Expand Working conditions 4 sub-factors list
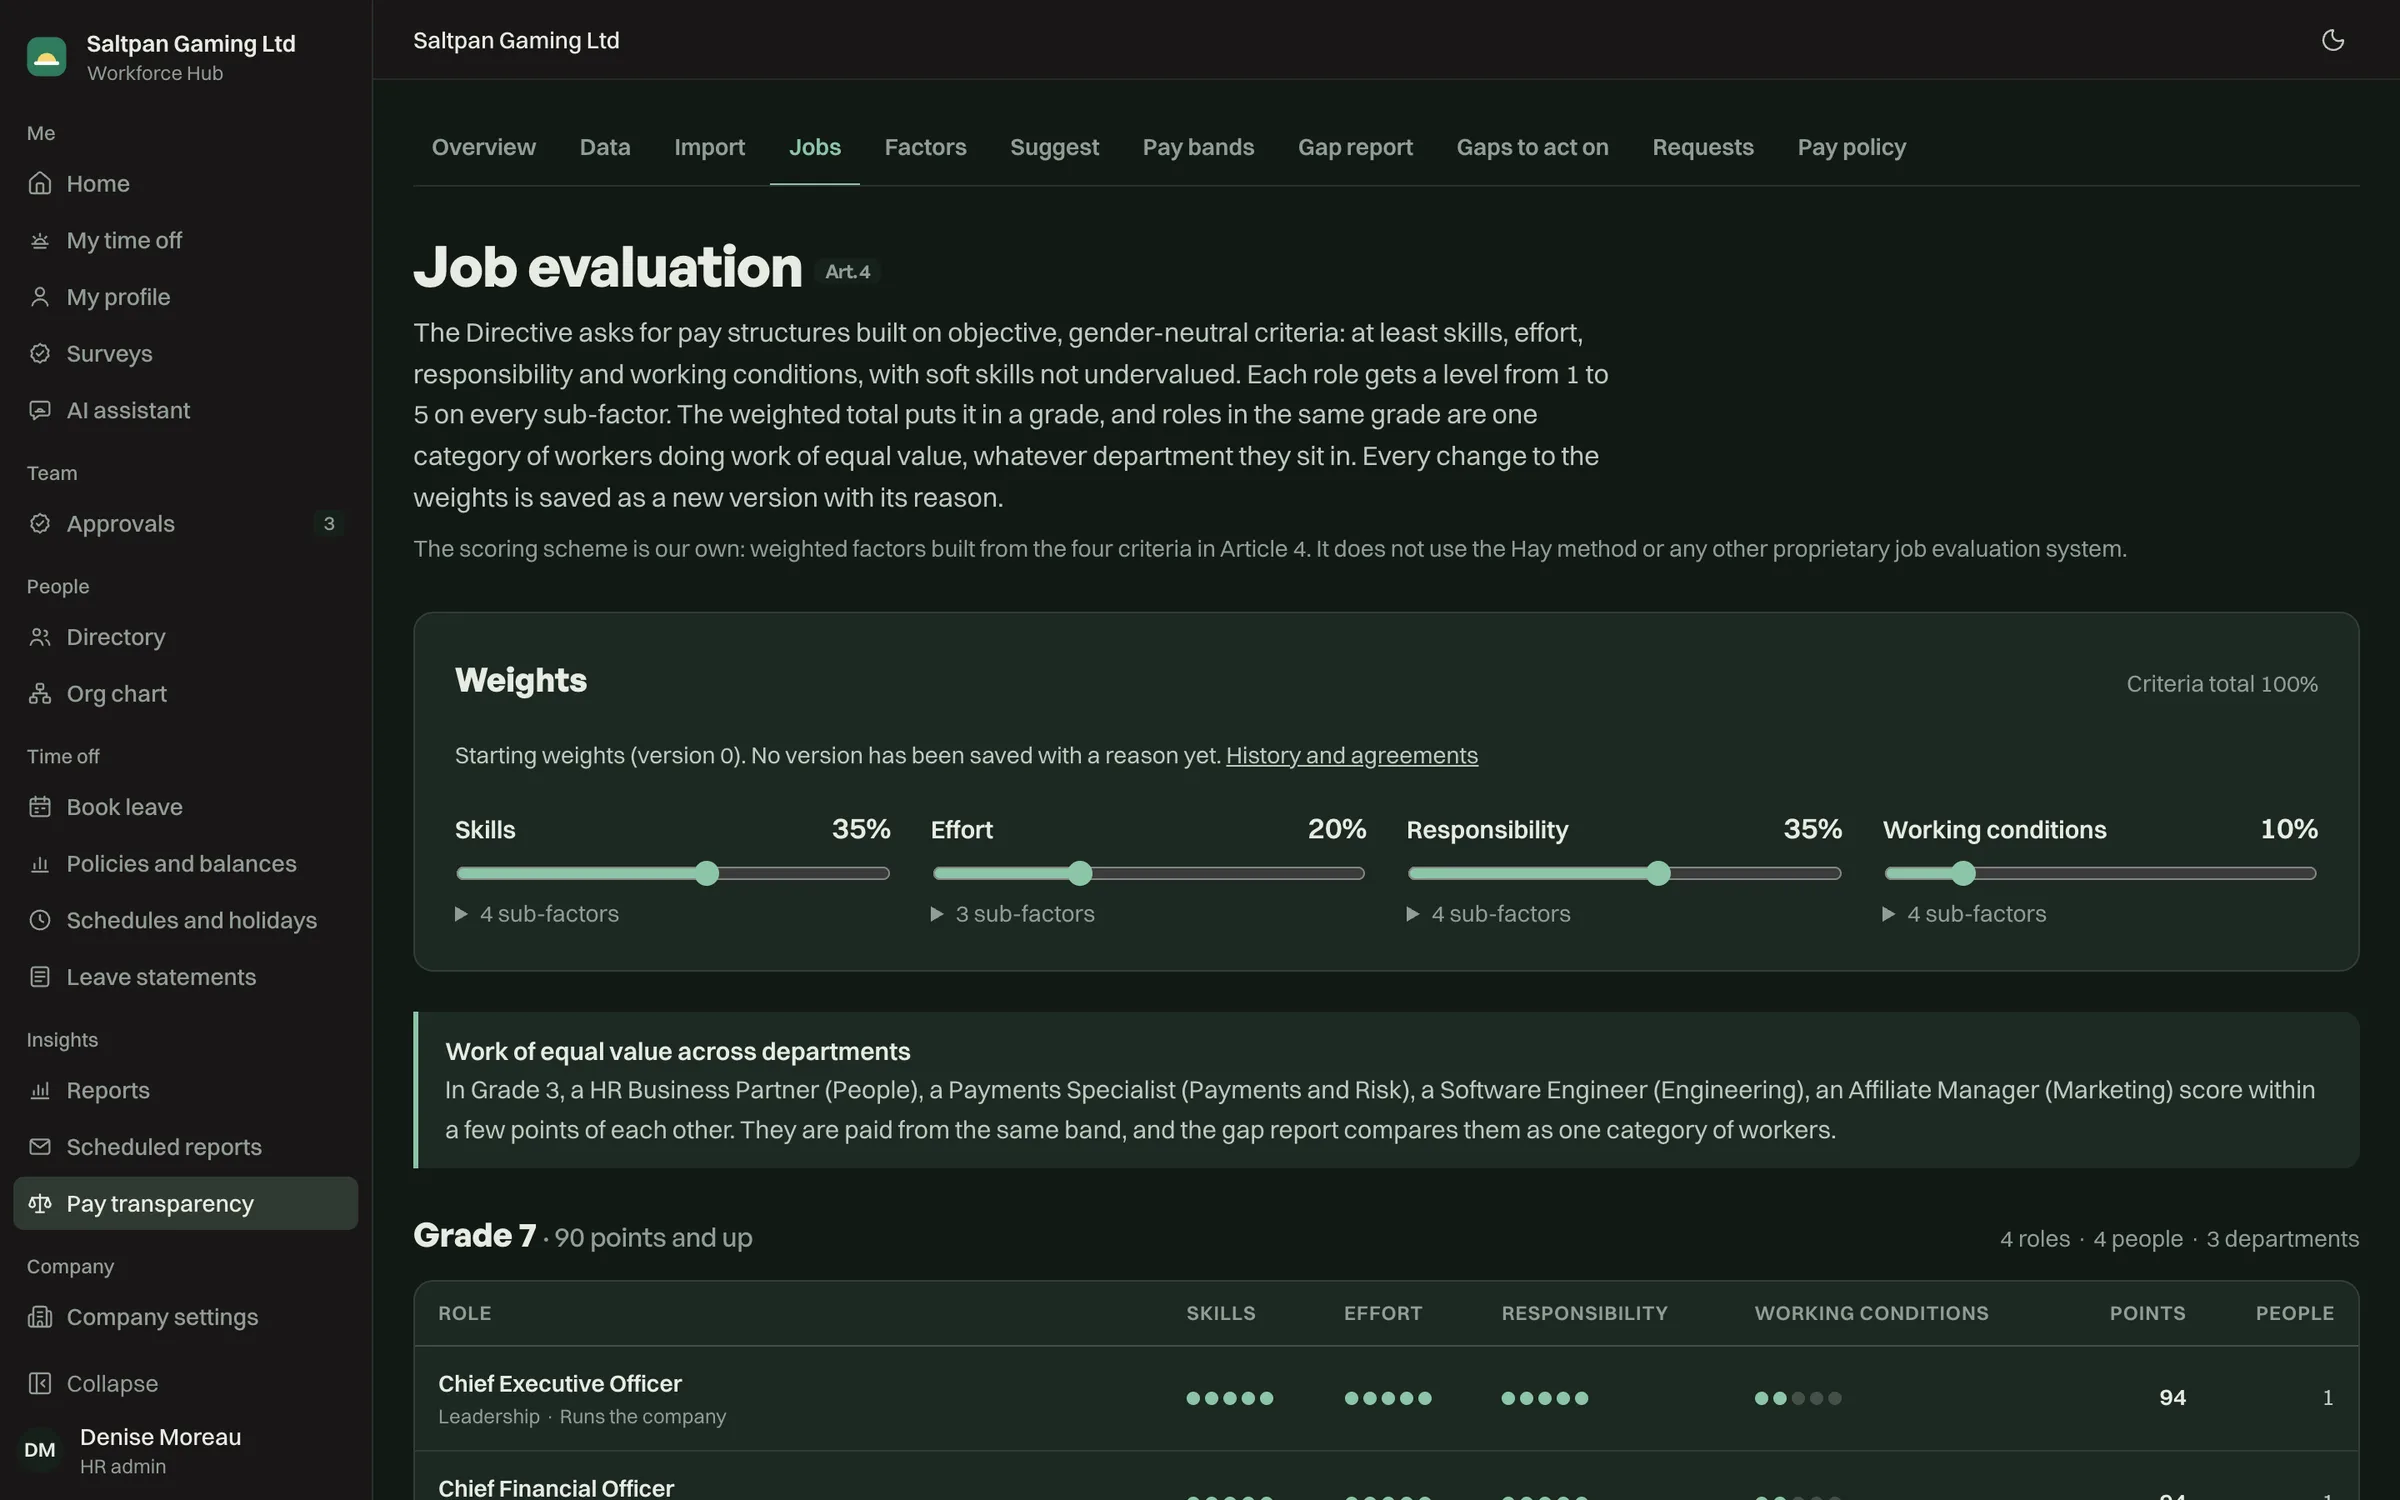Image resolution: width=2400 pixels, height=1500 pixels. [x=1965, y=914]
